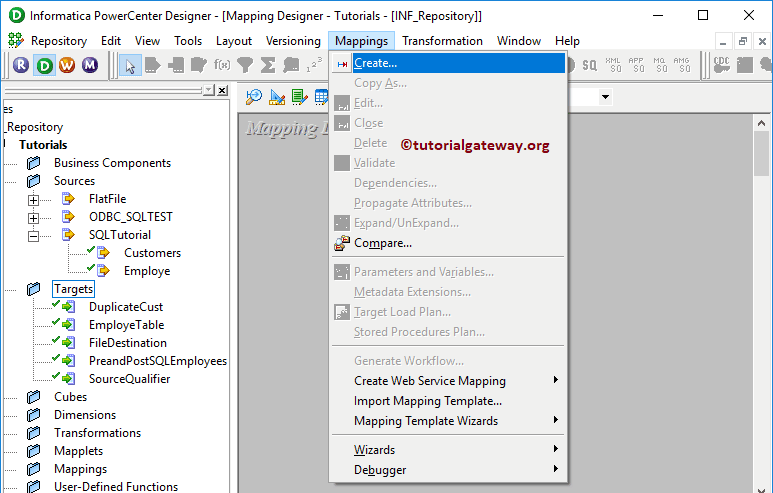Select the EmployeTable target
Viewport: 773px width, 493px height.
(x=126, y=325)
